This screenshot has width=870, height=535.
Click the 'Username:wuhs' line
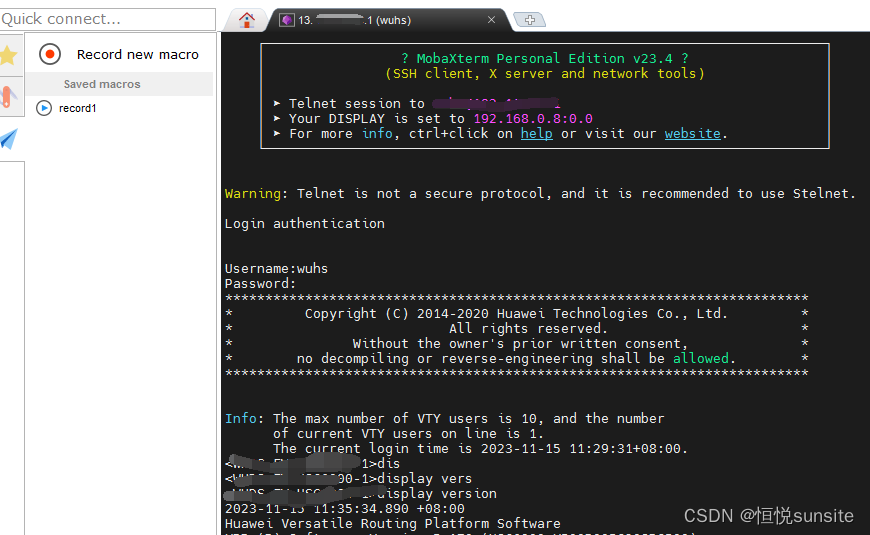point(276,269)
